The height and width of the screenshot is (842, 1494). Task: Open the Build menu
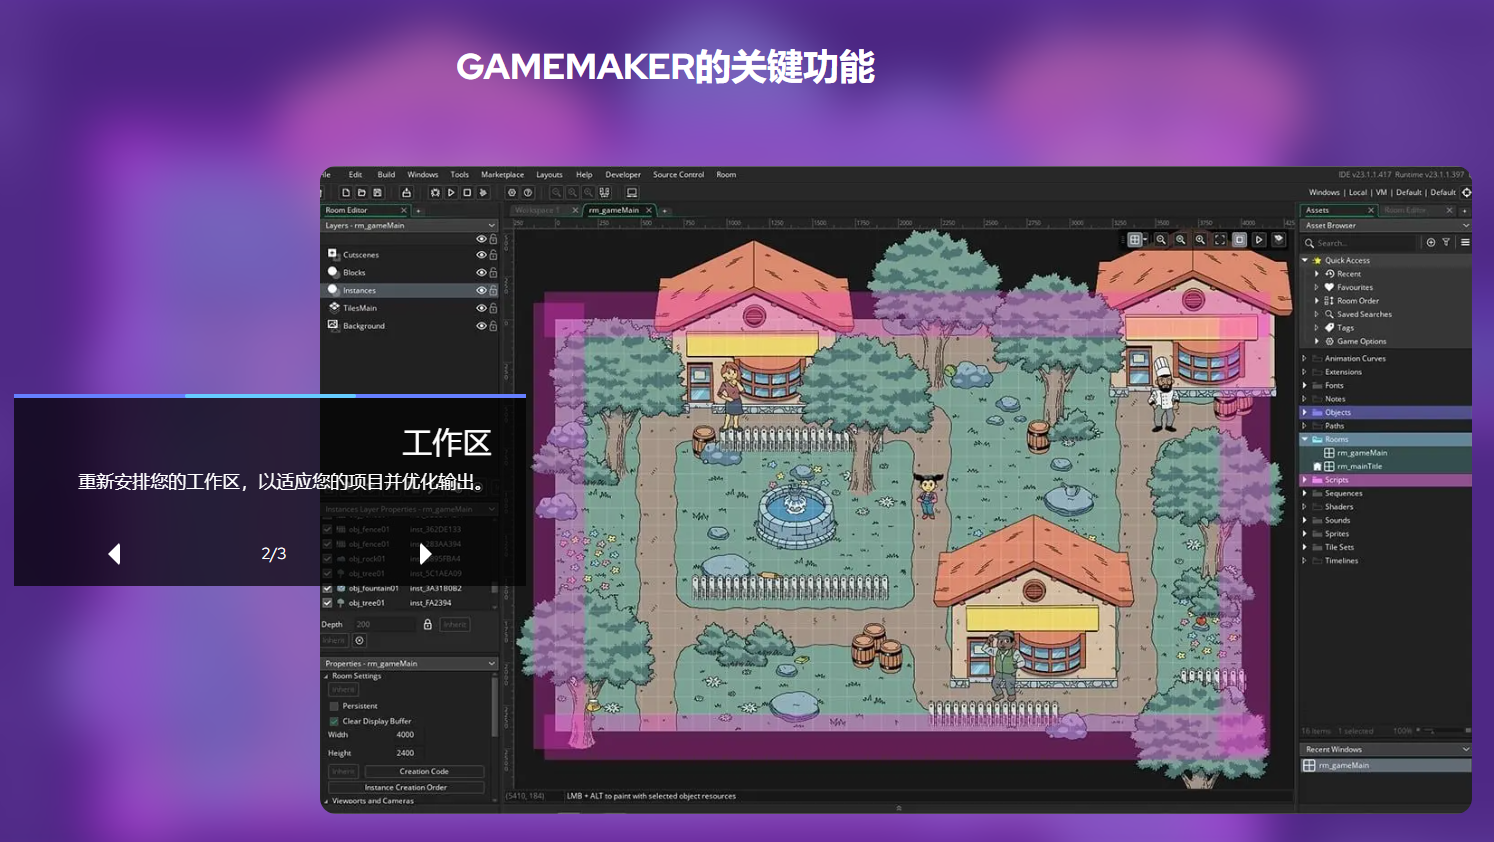point(386,175)
